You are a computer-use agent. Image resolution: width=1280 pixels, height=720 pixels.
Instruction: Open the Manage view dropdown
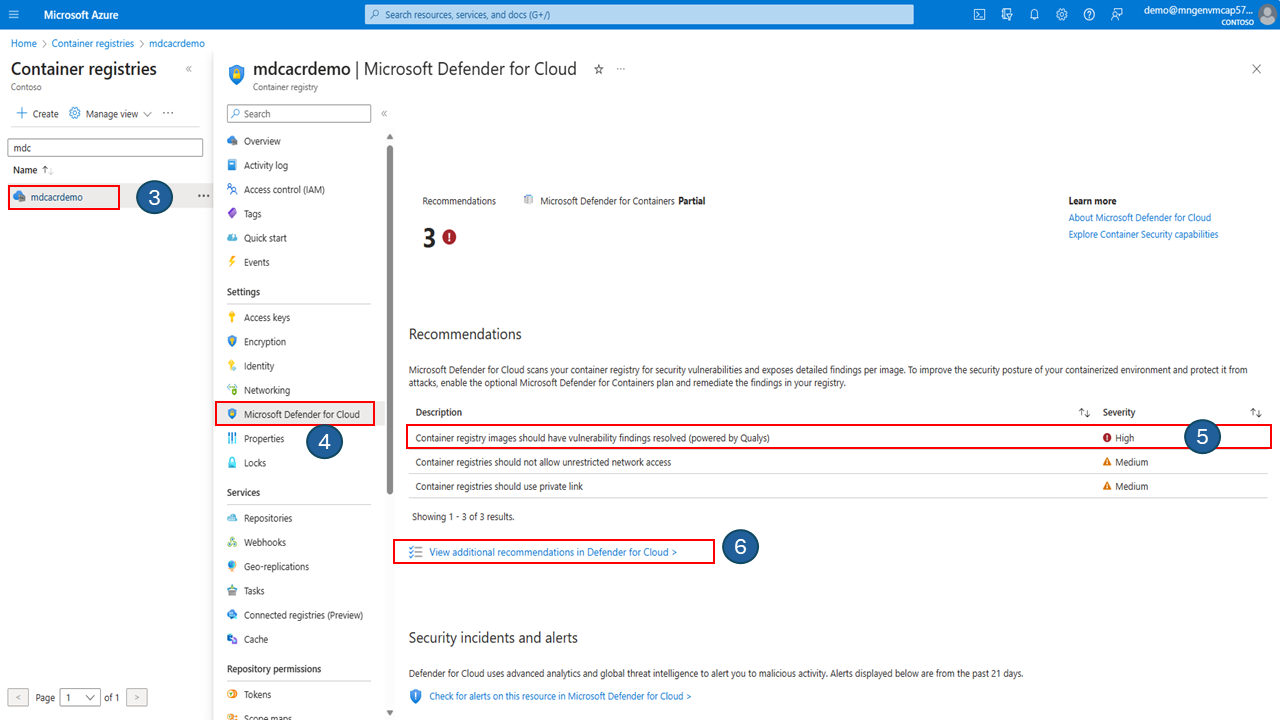point(110,114)
